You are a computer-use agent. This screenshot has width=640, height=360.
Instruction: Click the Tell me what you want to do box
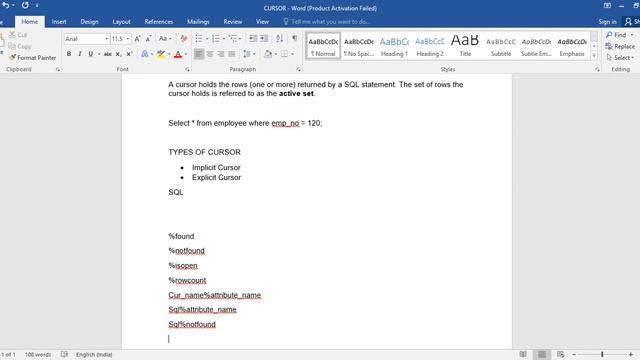point(327,22)
